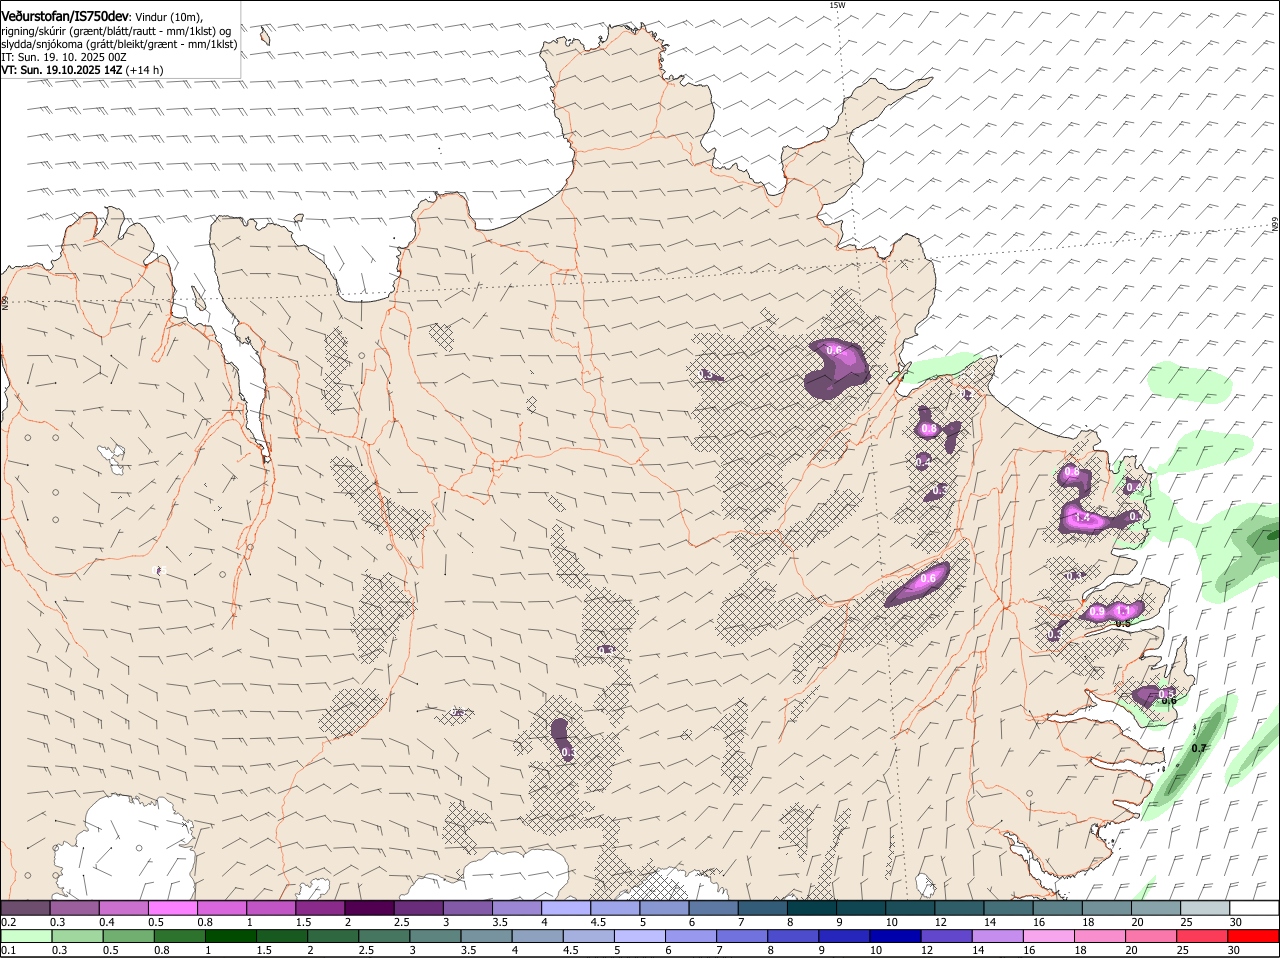Pick rain legend swatch between 3 and 3.5
The width and height of the screenshot is (1280, 958).
pos(435,937)
